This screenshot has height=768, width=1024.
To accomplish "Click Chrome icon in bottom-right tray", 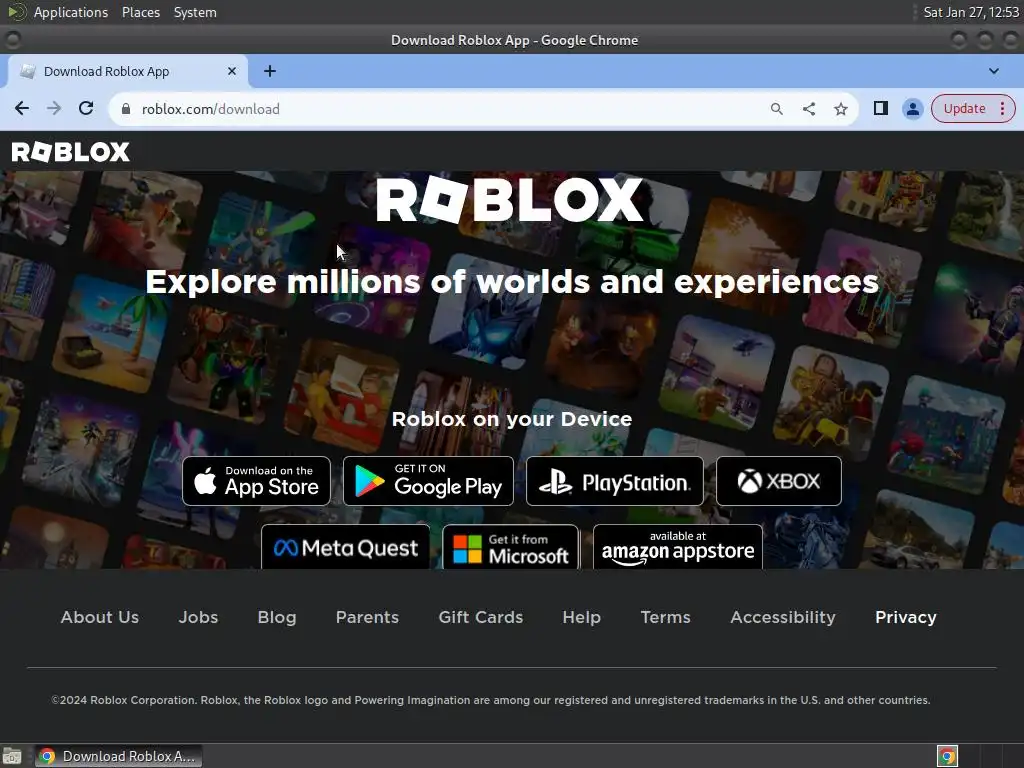I will (947, 756).
